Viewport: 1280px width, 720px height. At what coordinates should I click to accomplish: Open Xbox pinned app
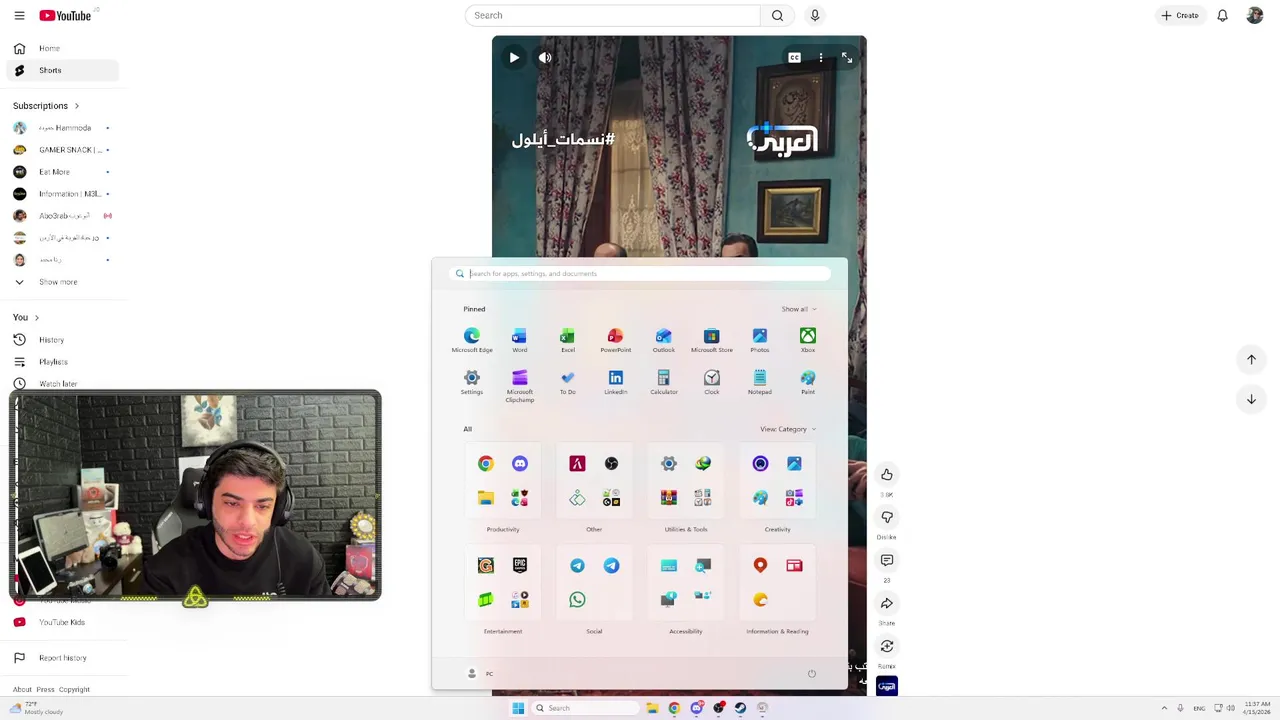pyautogui.click(x=808, y=340)
